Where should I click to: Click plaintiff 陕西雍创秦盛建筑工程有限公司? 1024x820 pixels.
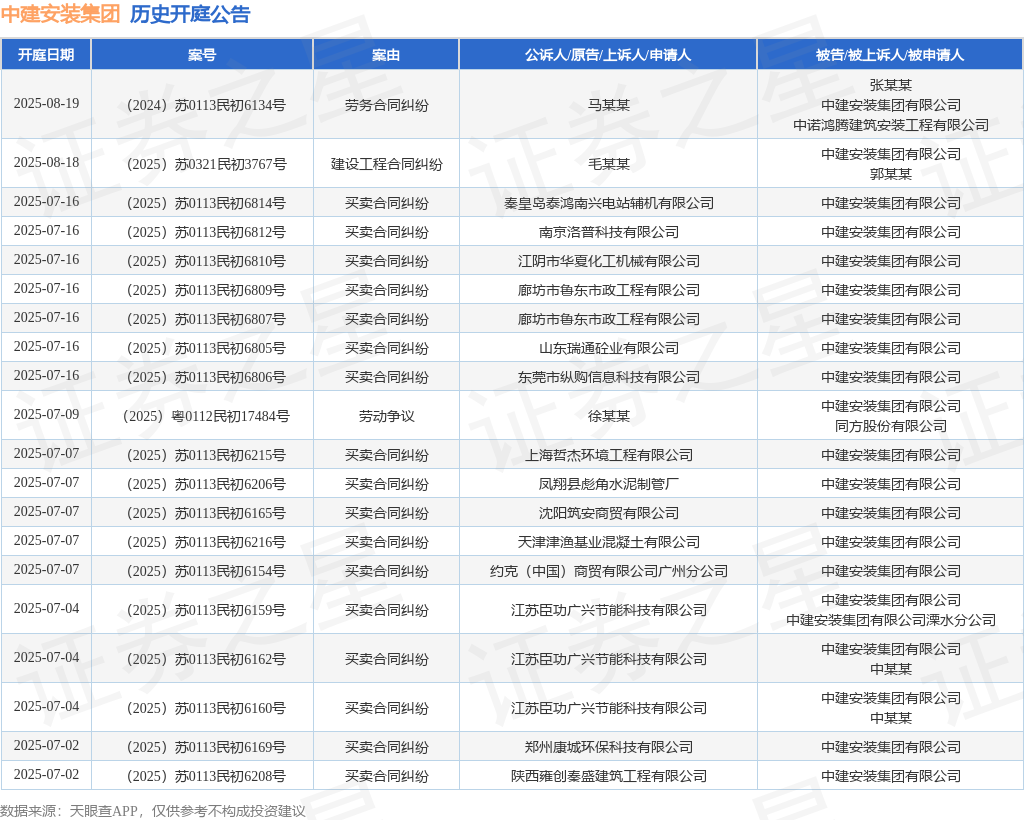(x=609, y=776)
